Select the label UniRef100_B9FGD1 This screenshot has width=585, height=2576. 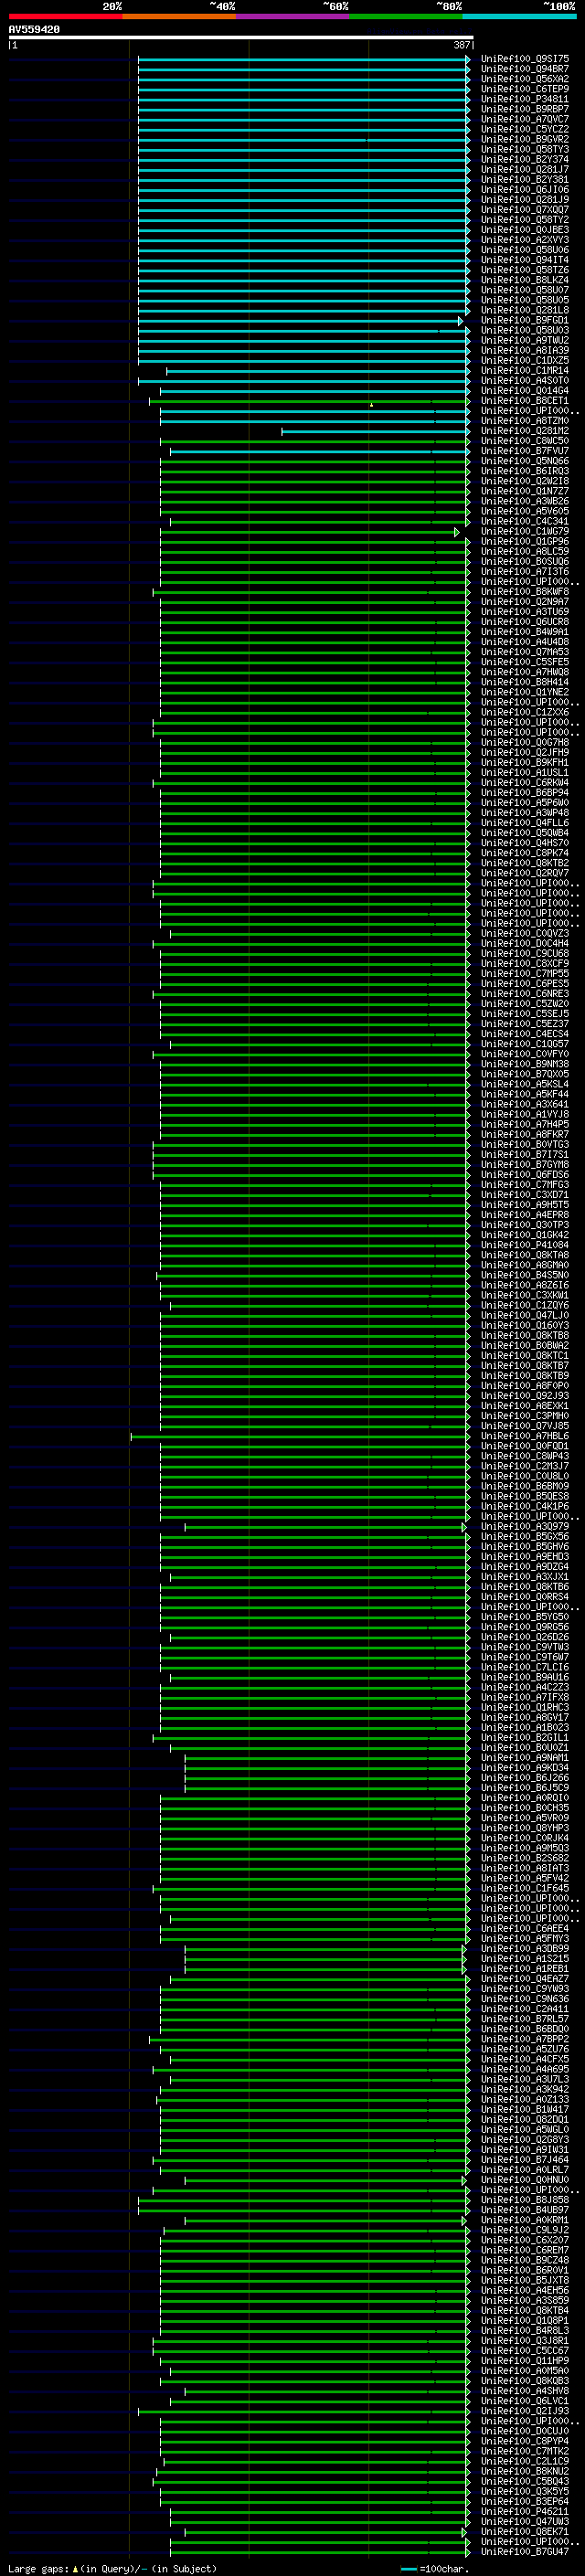click(525, 320)
